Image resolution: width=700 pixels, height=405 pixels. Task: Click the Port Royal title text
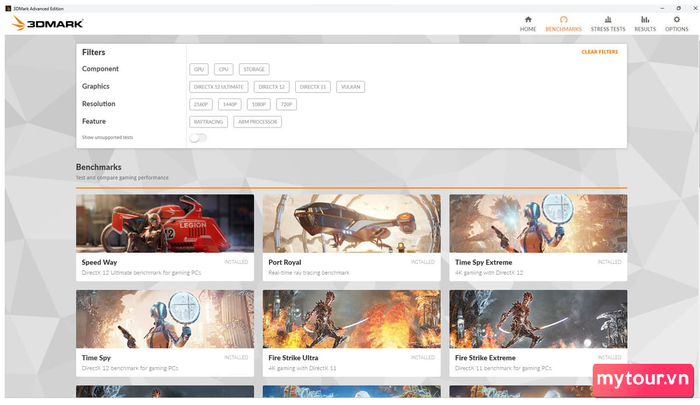pos(285,262)
